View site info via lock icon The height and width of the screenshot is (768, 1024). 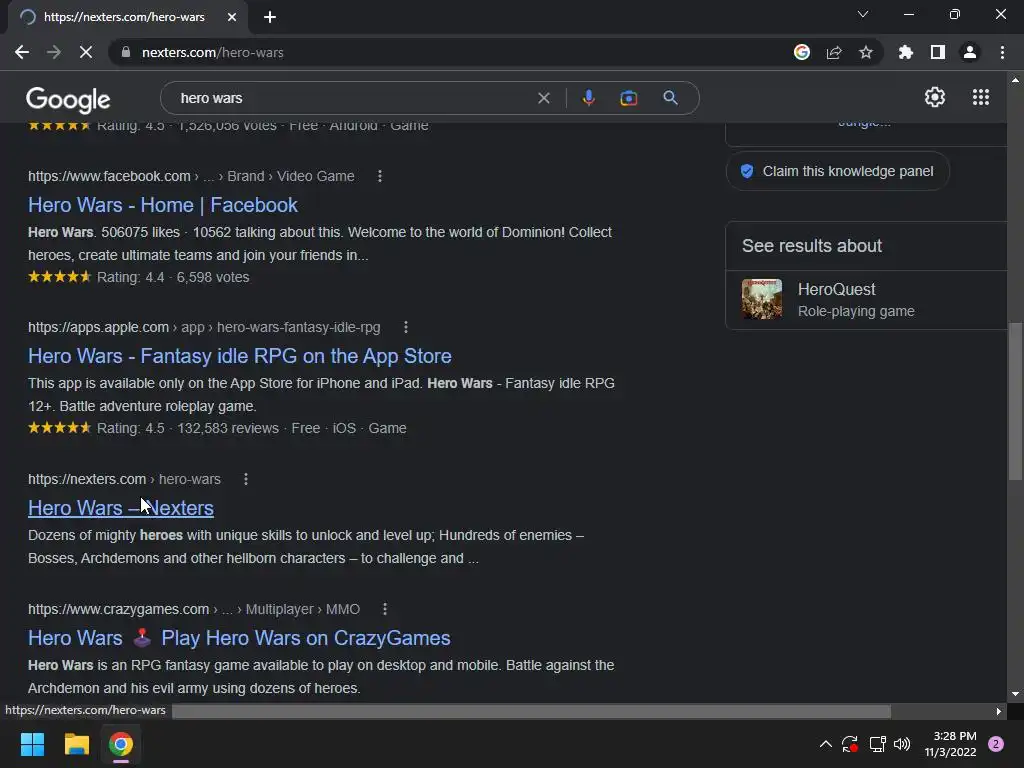[x=125, y=52]
